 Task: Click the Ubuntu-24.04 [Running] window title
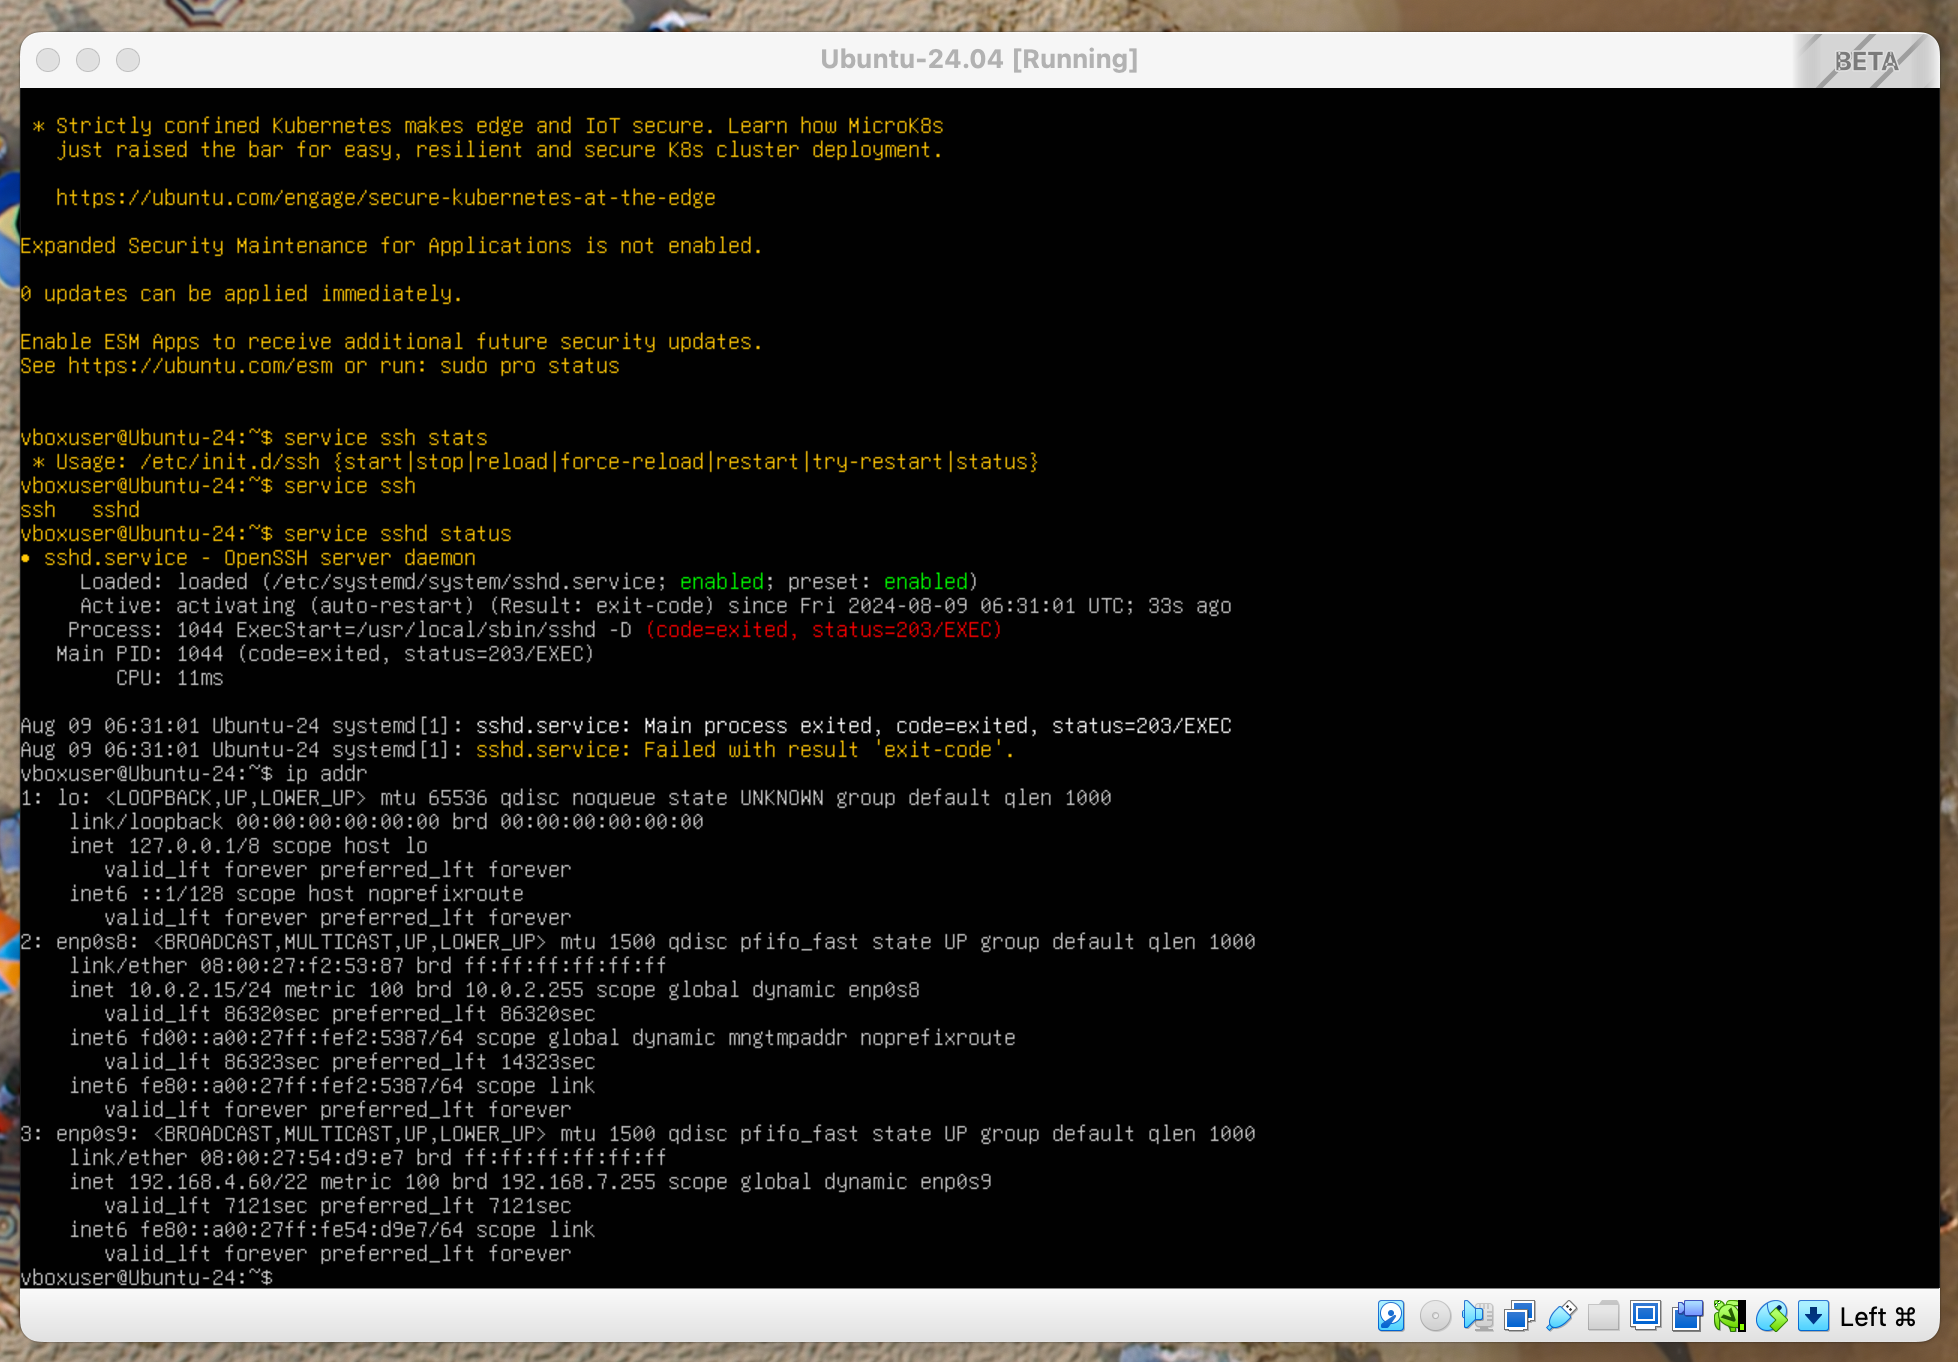pos(978,59)
